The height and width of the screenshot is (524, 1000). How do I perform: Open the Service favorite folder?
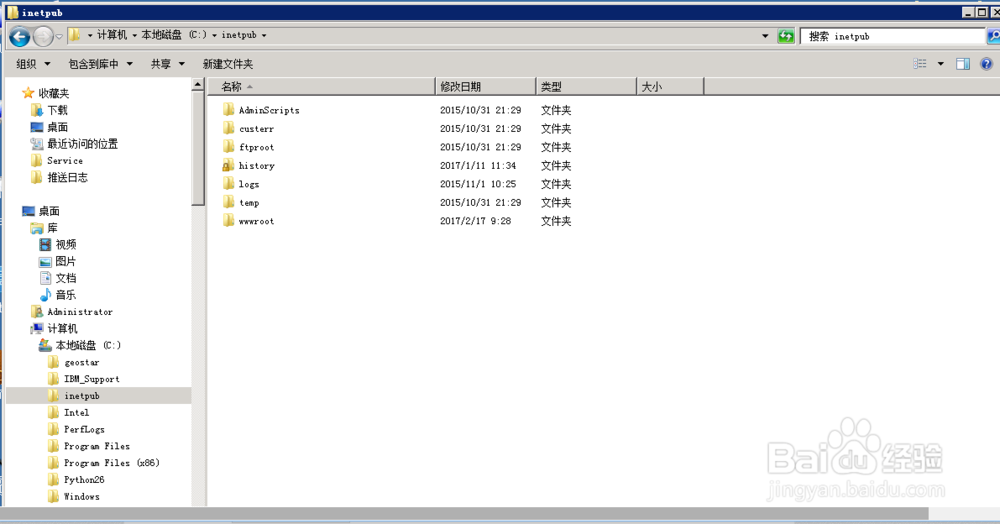57,161
